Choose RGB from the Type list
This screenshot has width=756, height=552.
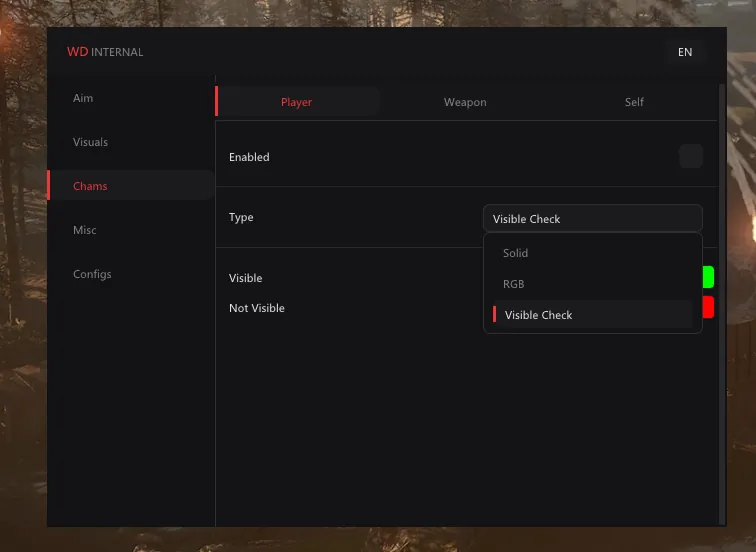coord(593,284)
